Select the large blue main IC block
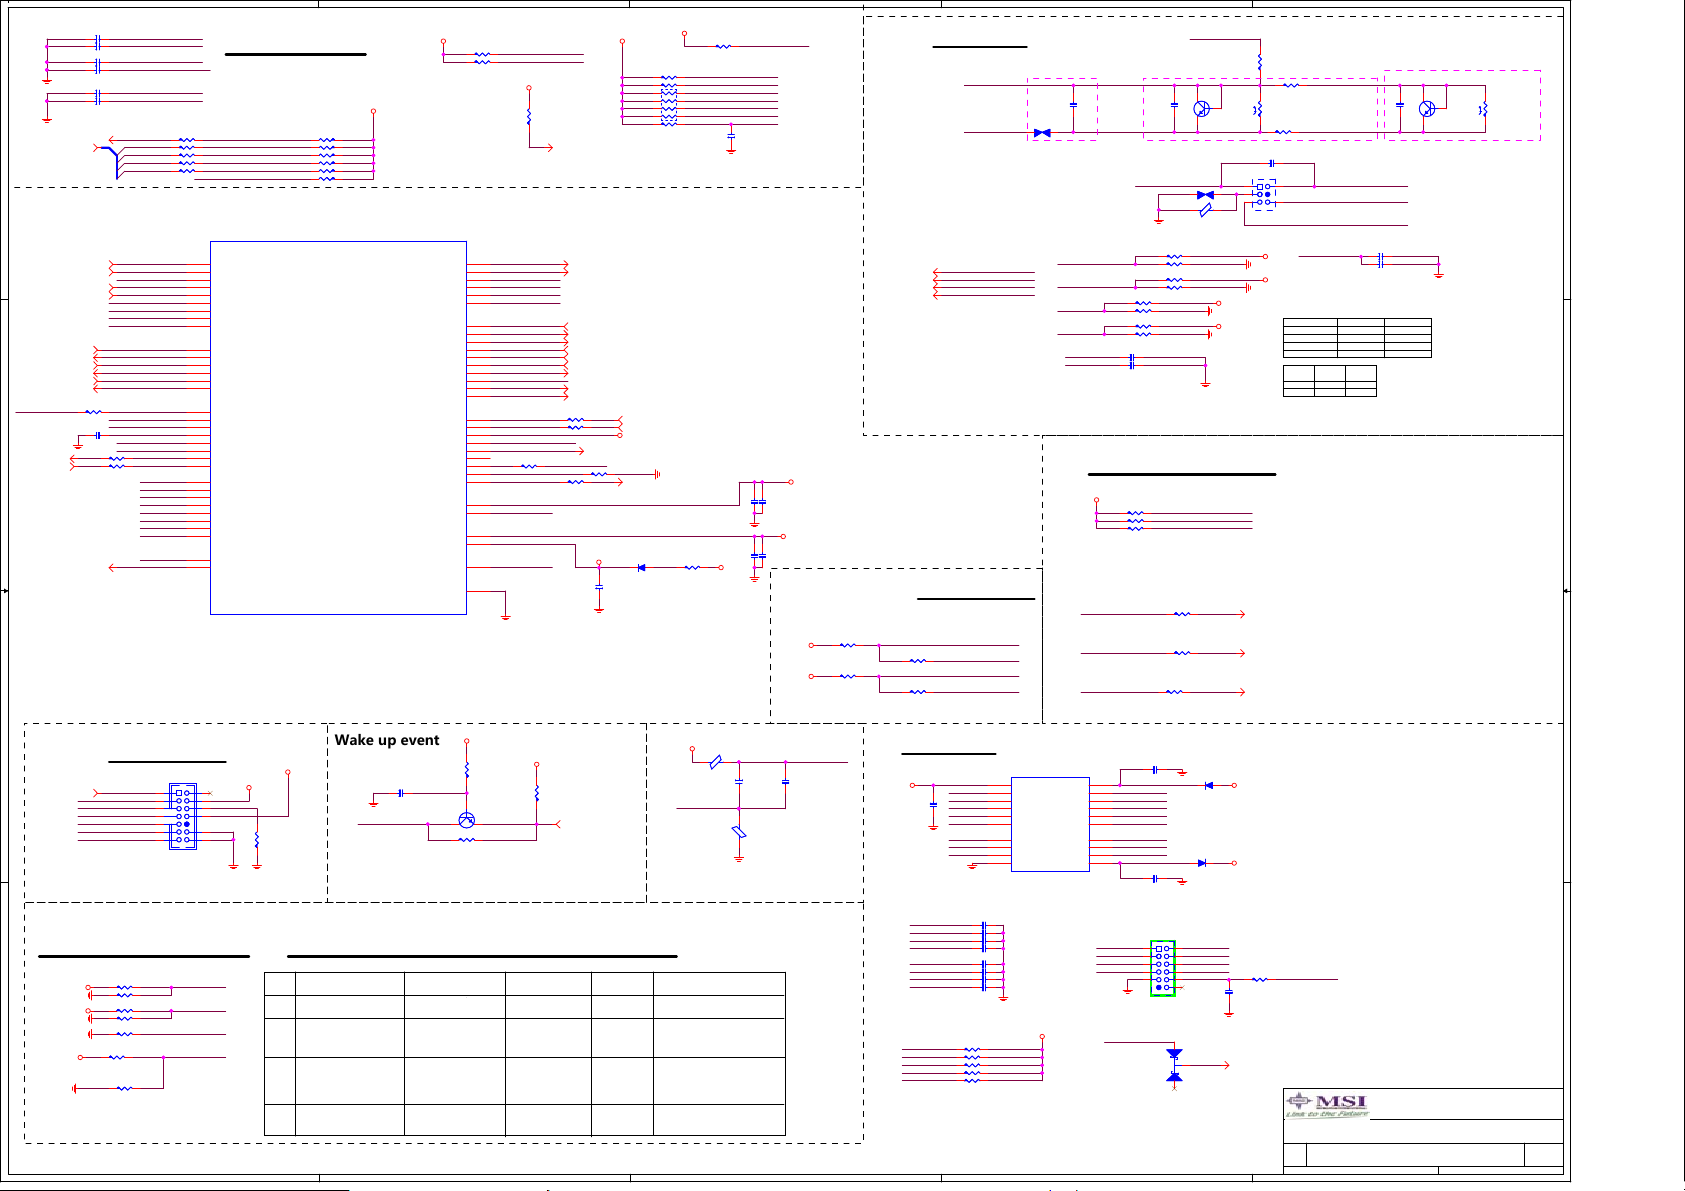Image resolution: width=1685 pixels, height=1191 pixels. [338, 428]
